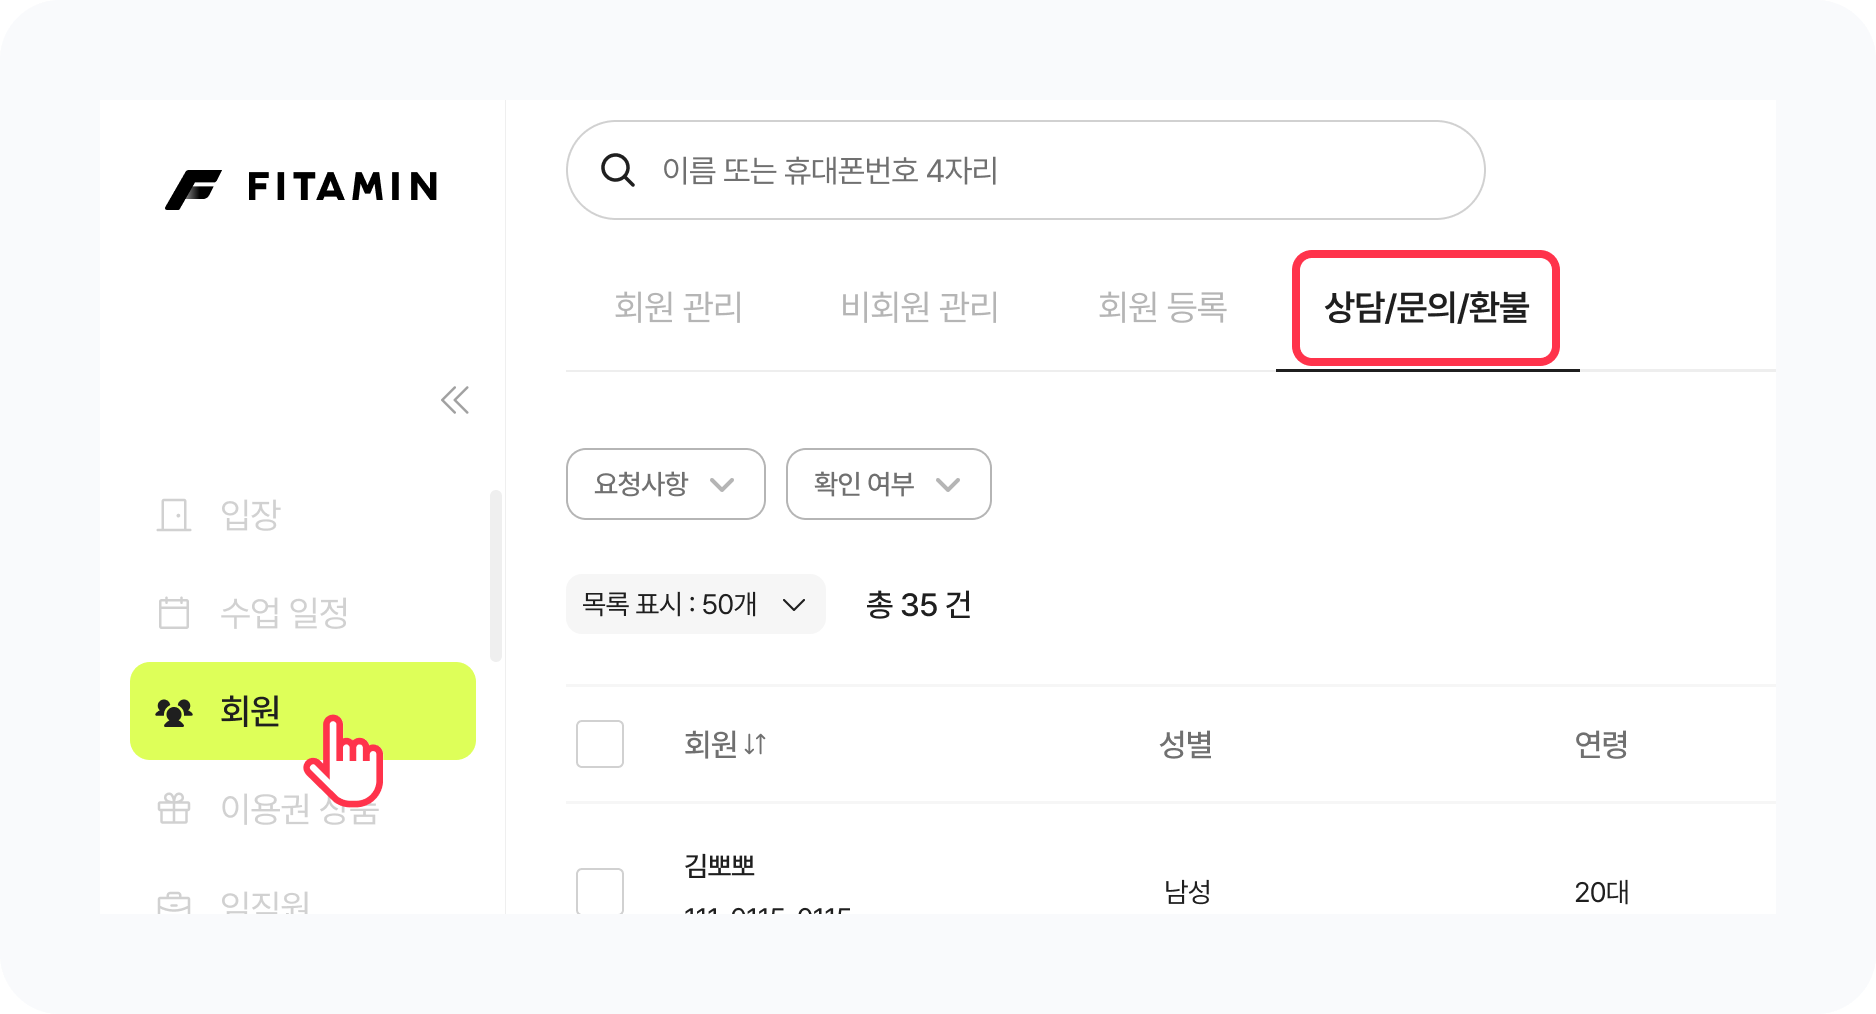Open the 수업 일정 sidebar menu

(x=284, y=612)
